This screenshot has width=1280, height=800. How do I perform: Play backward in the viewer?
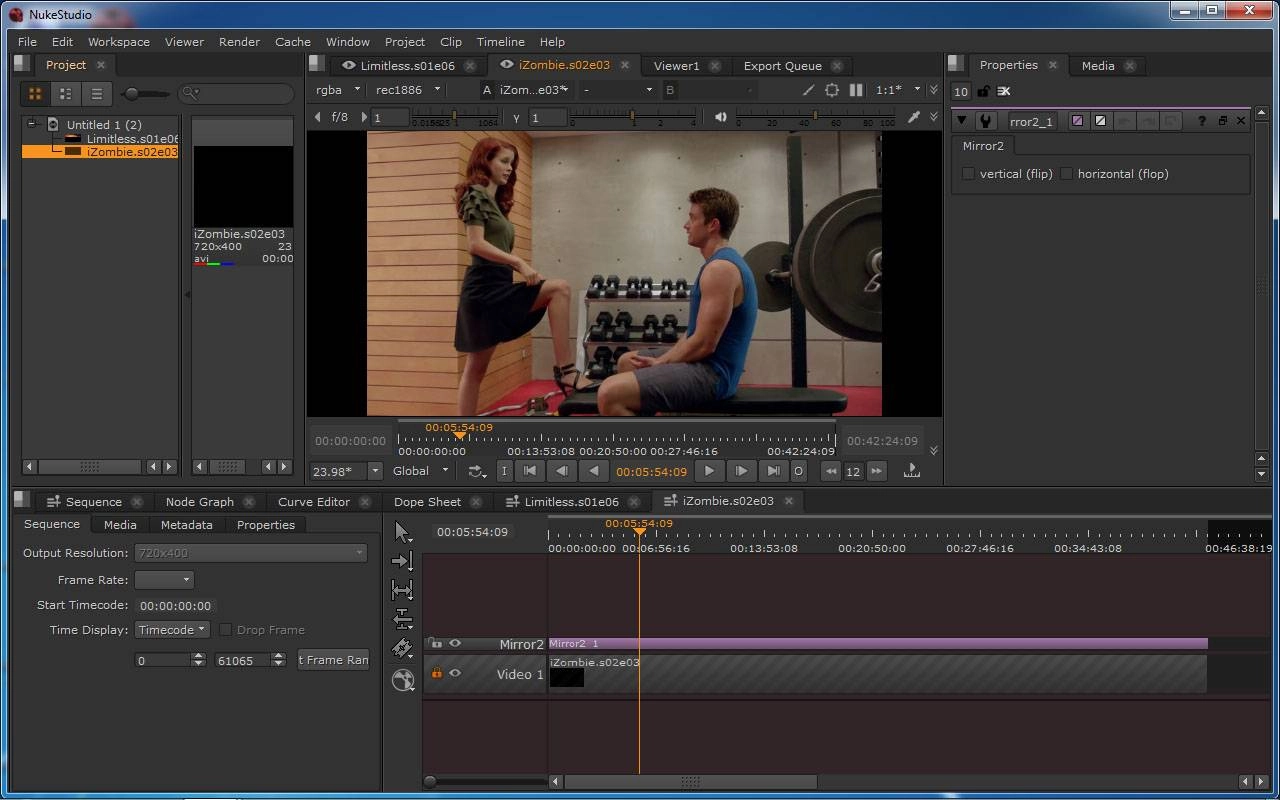click(594, 471)
